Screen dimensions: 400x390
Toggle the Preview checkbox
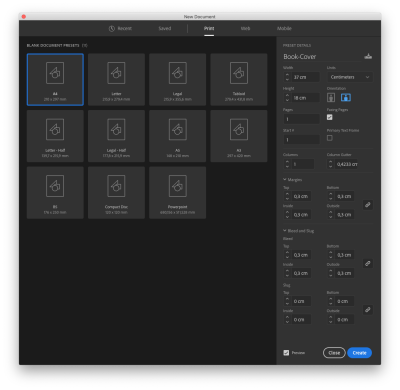286,353
